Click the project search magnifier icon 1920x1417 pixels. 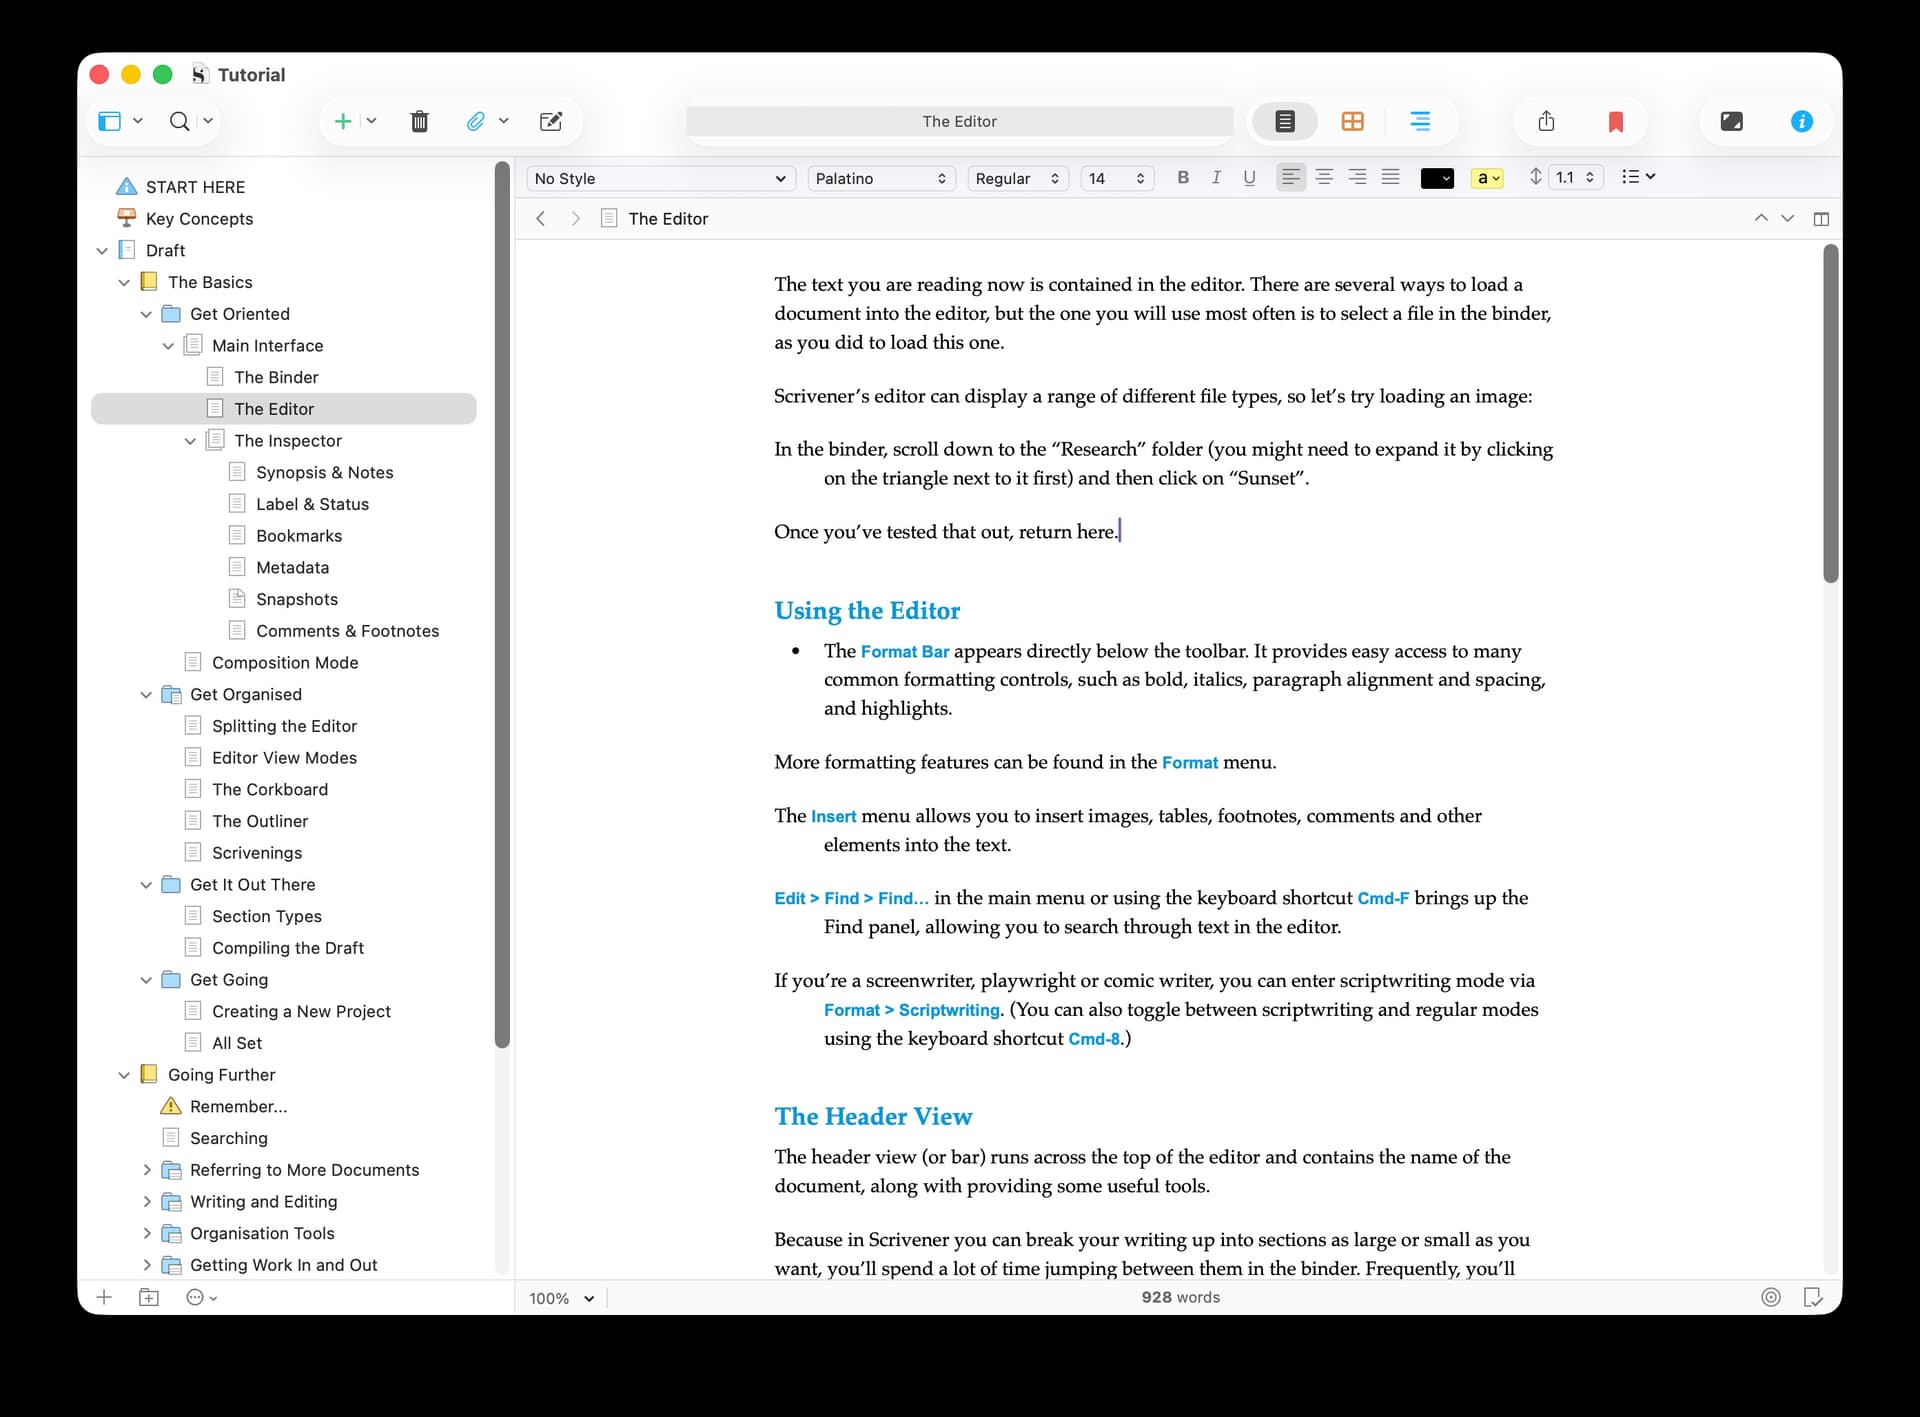click(179, 121)
